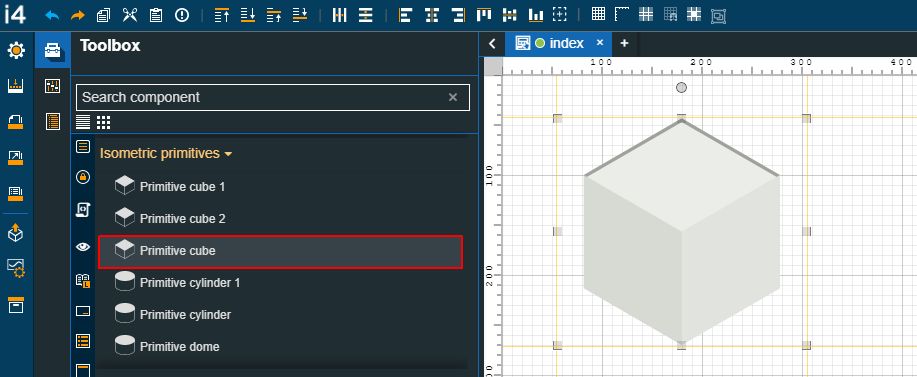This screenshot has width=917, height=377.
Task: Click the toolbox padlock category icon
Action: (83, 177)
